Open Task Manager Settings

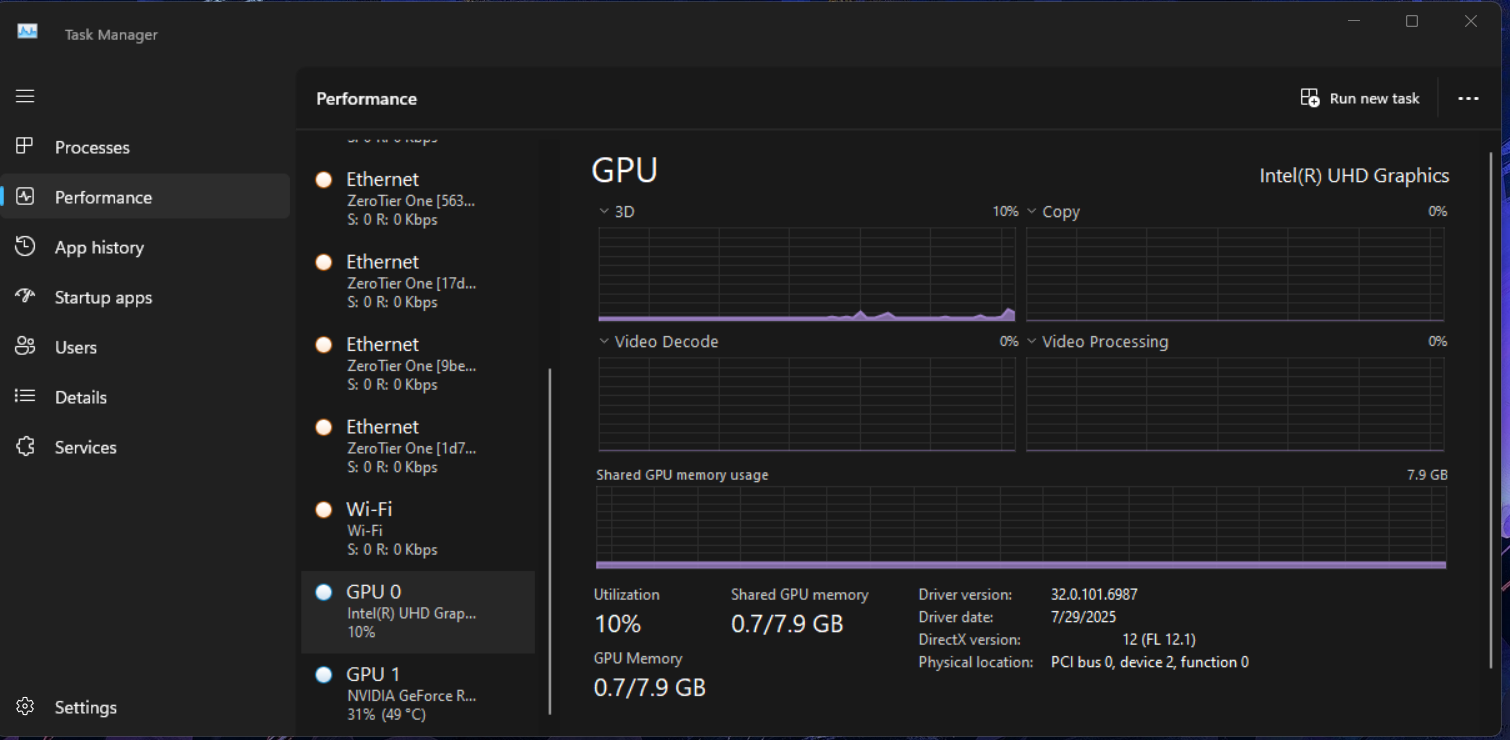pyautogui.click(x=145, y=707)
